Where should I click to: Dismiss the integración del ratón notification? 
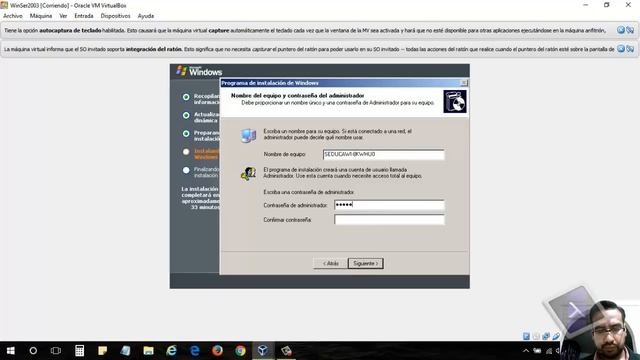click(621, 49)
